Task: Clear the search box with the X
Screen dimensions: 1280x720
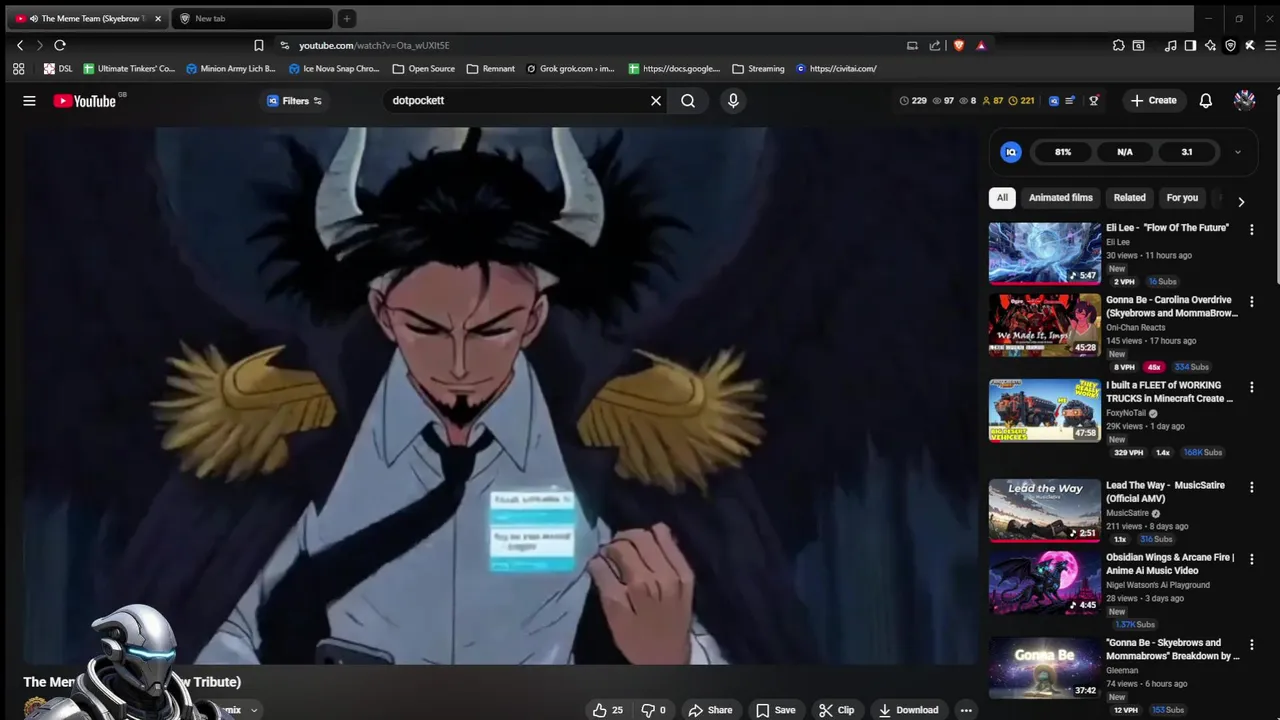Action: coord(656,100)
